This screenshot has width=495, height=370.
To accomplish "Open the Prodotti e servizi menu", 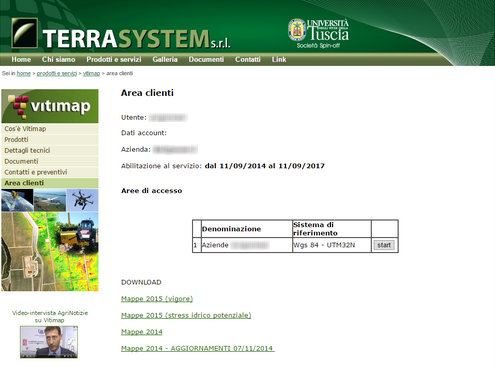I will (x=114, y=59).
